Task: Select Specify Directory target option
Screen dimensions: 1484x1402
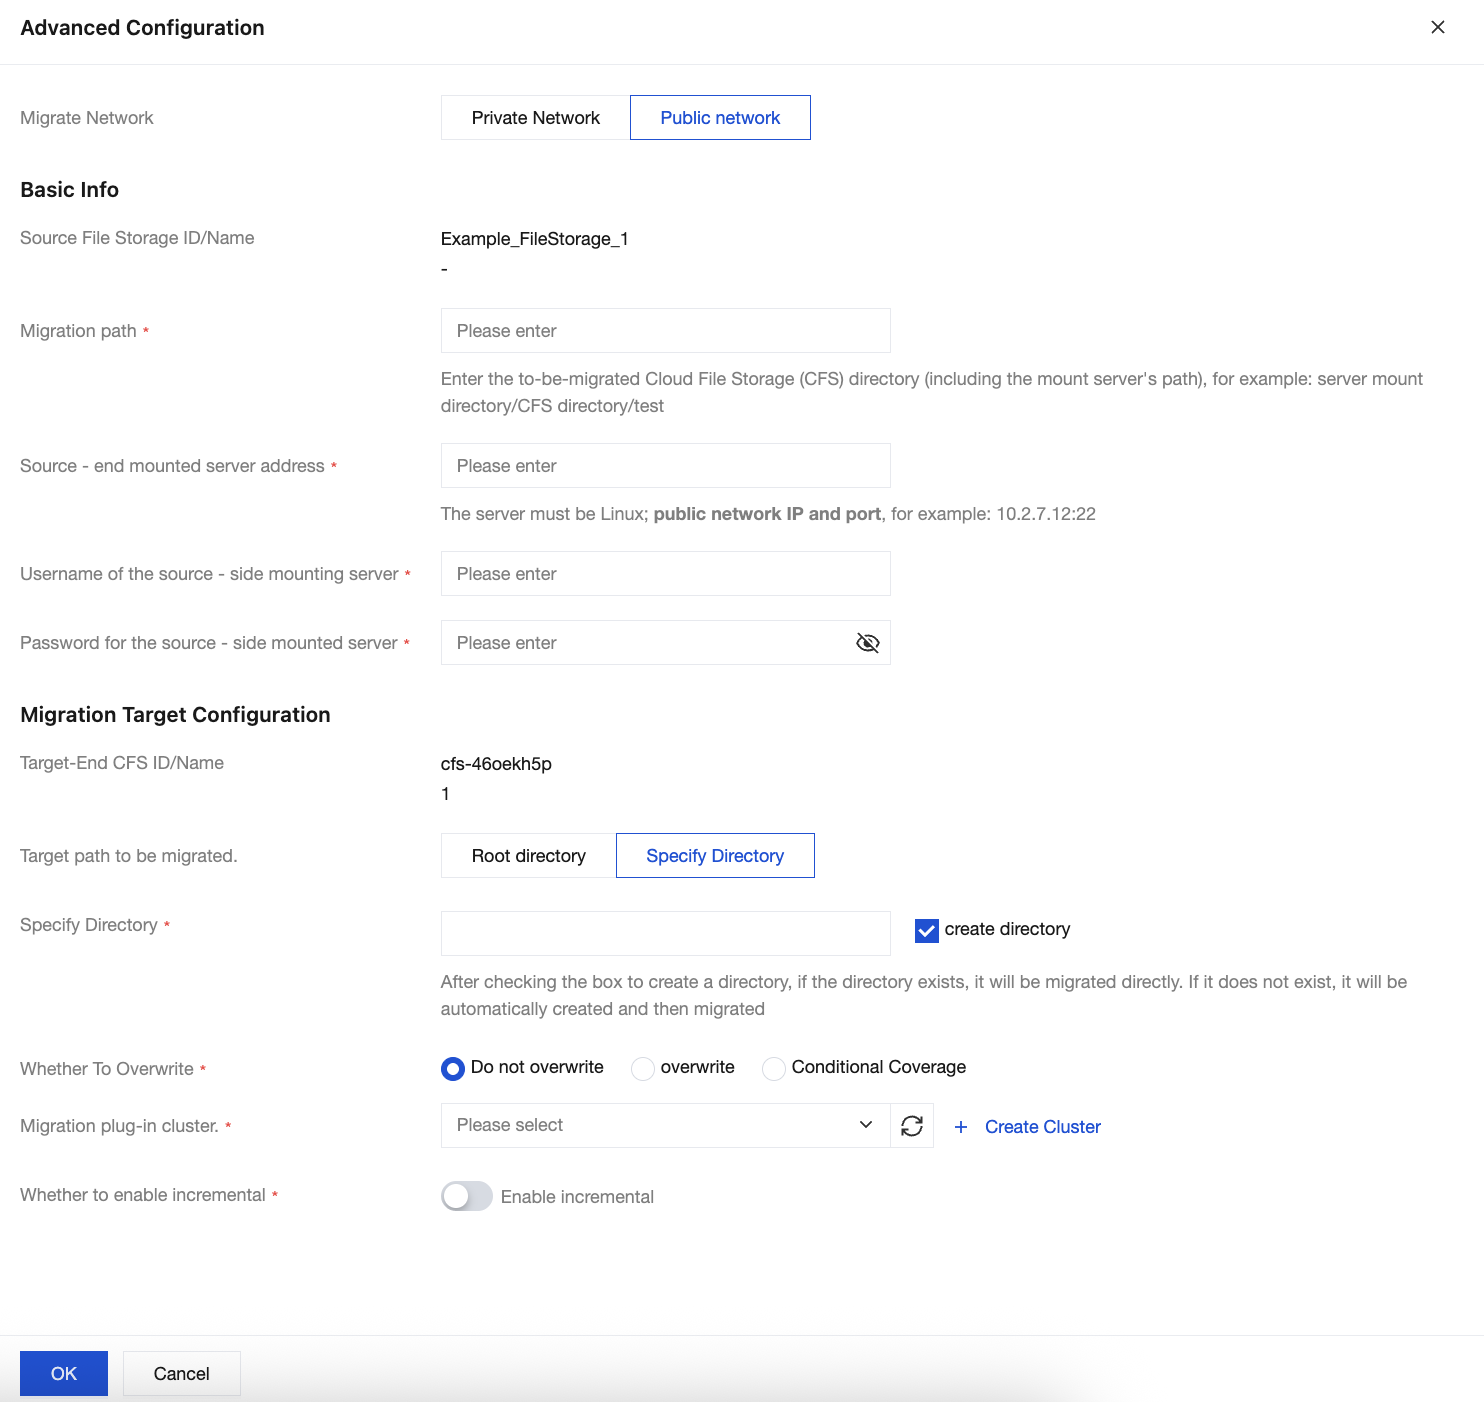Action: (x=715, y=856)
